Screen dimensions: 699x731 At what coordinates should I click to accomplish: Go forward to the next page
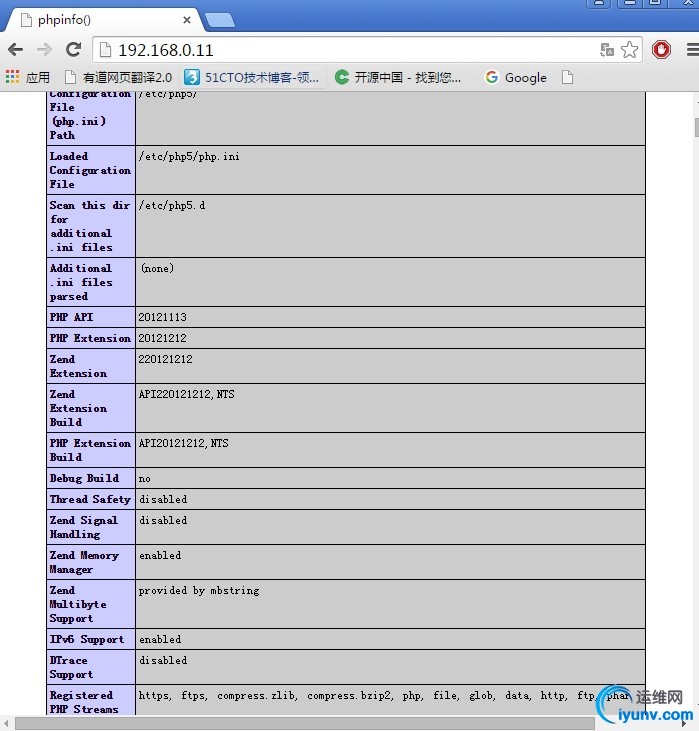click(x=45, y=49)
